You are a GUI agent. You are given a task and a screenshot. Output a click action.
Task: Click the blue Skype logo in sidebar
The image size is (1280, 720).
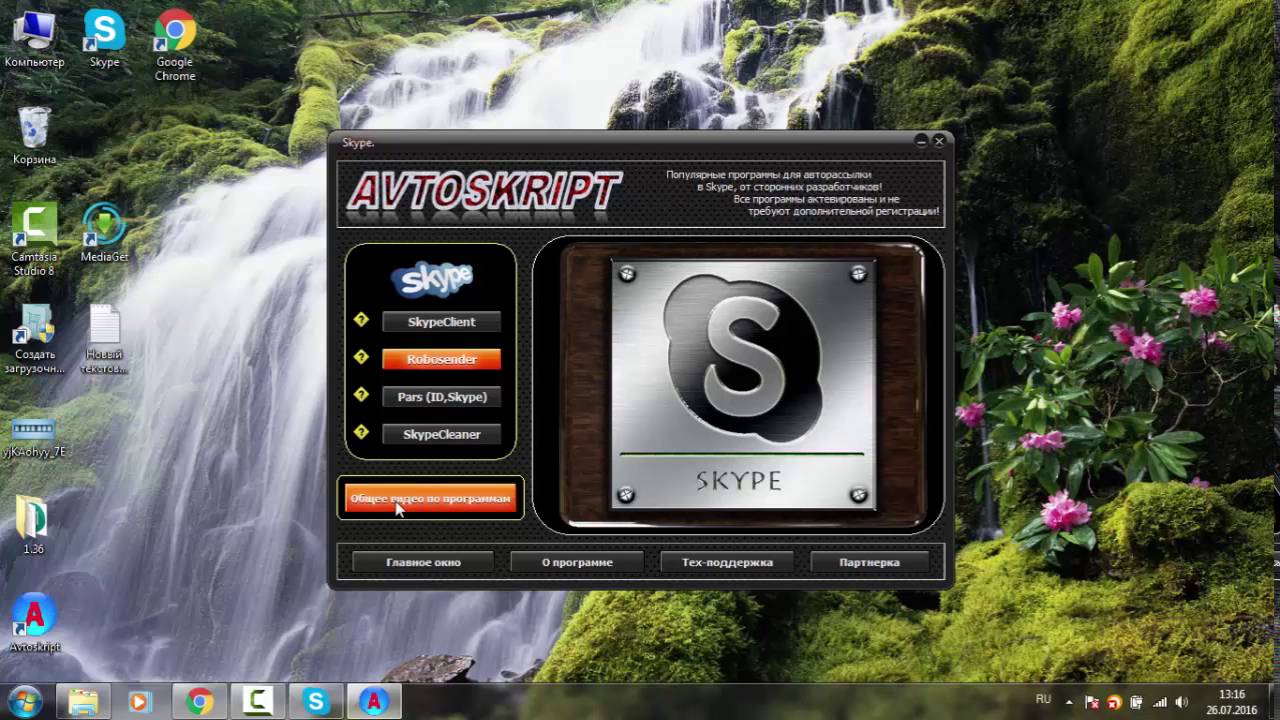coord(432,279)
